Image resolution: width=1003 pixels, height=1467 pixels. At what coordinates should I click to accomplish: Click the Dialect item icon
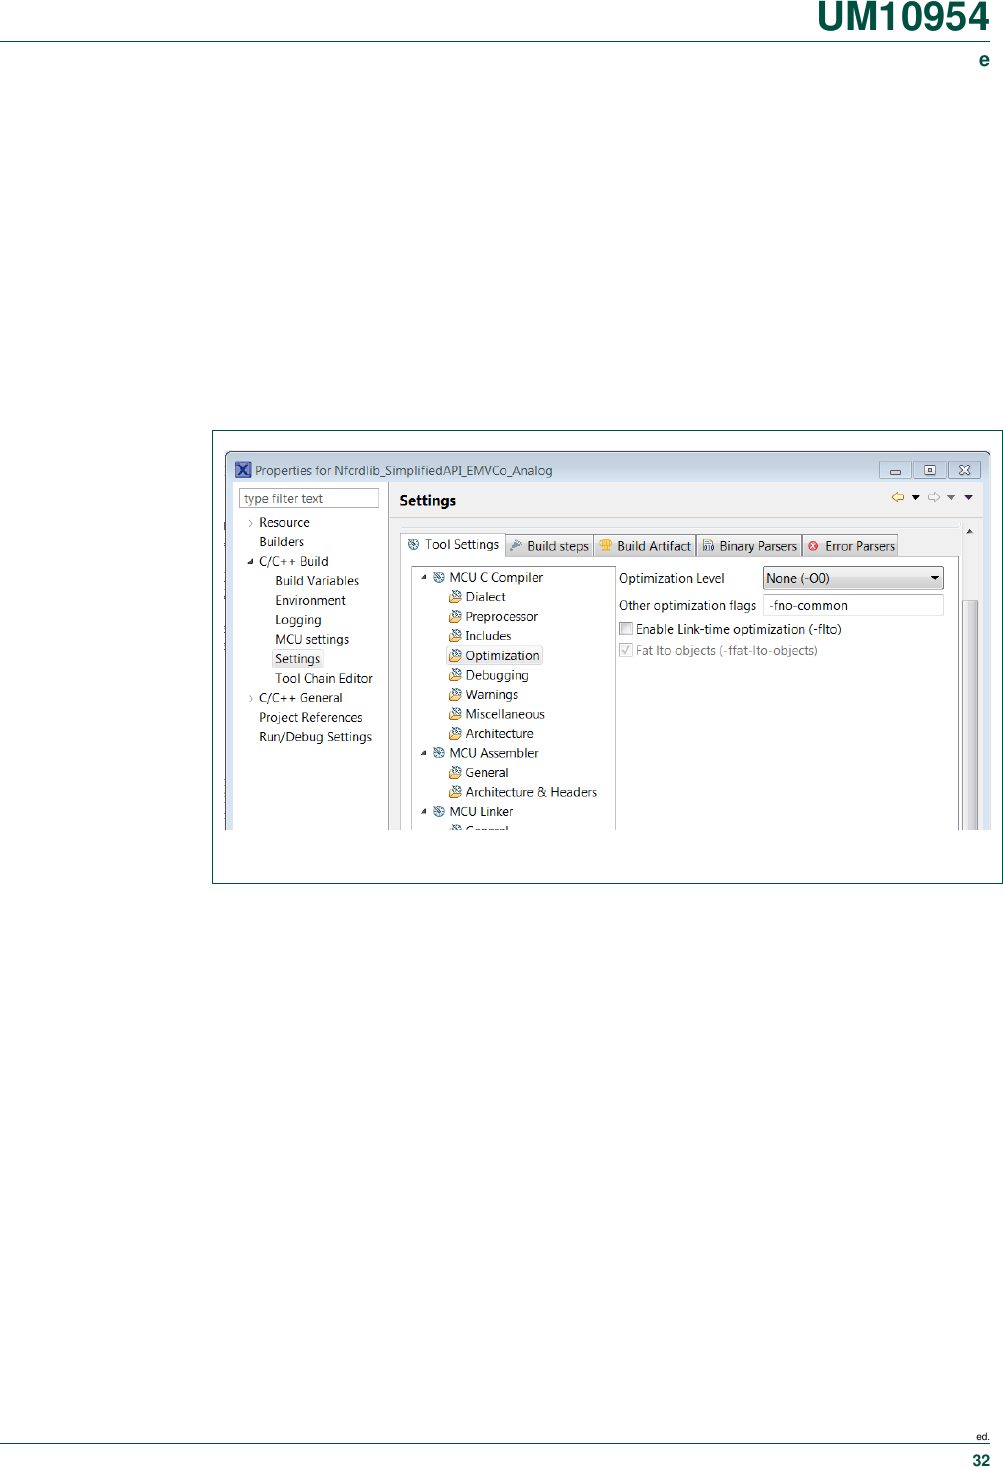tap(455, 597)
